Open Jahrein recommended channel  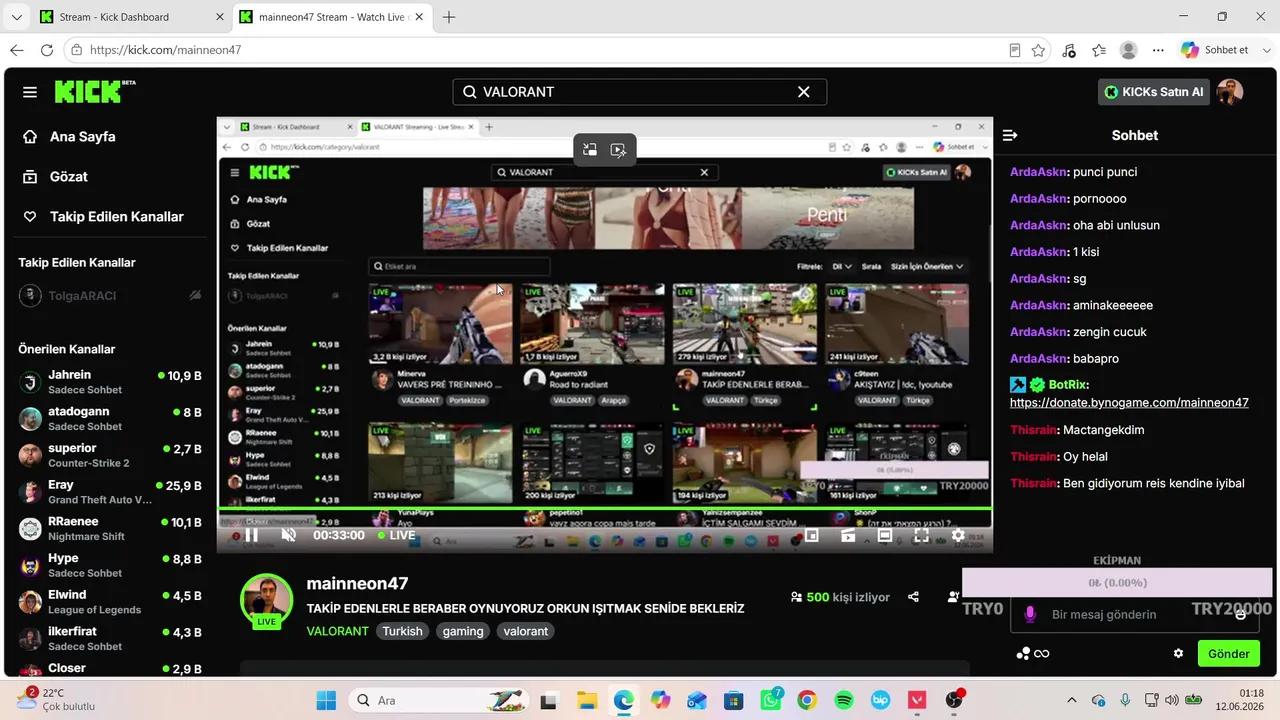click(x=110, y=382)
